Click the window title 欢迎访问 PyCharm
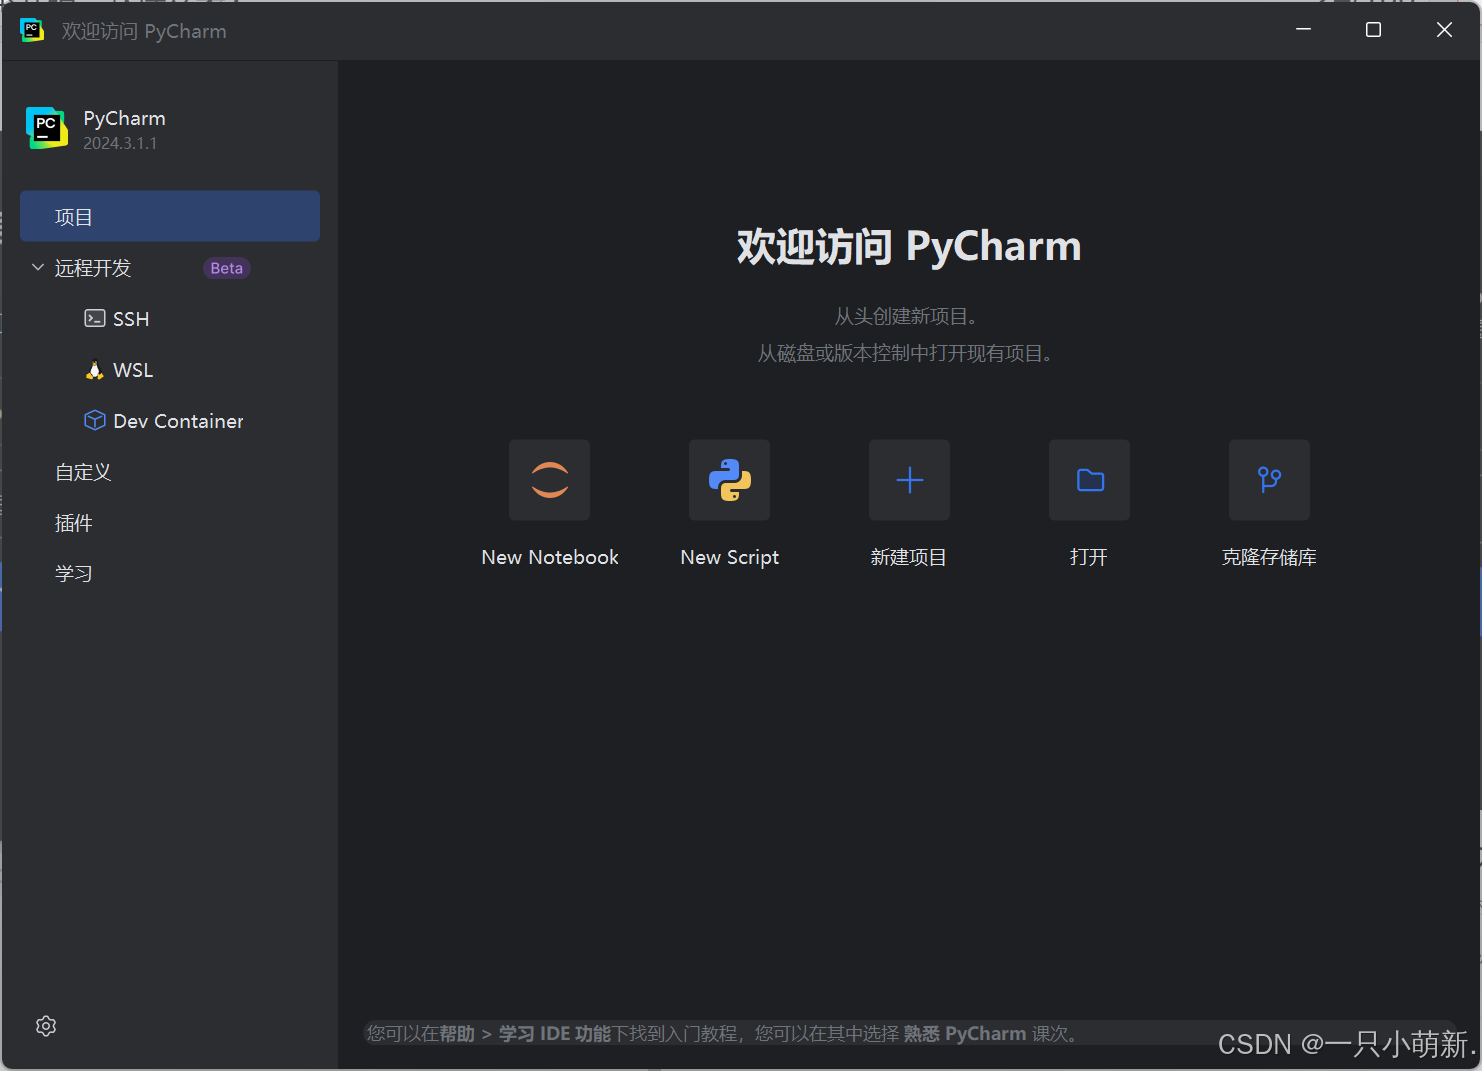 (x=144, y=31)
